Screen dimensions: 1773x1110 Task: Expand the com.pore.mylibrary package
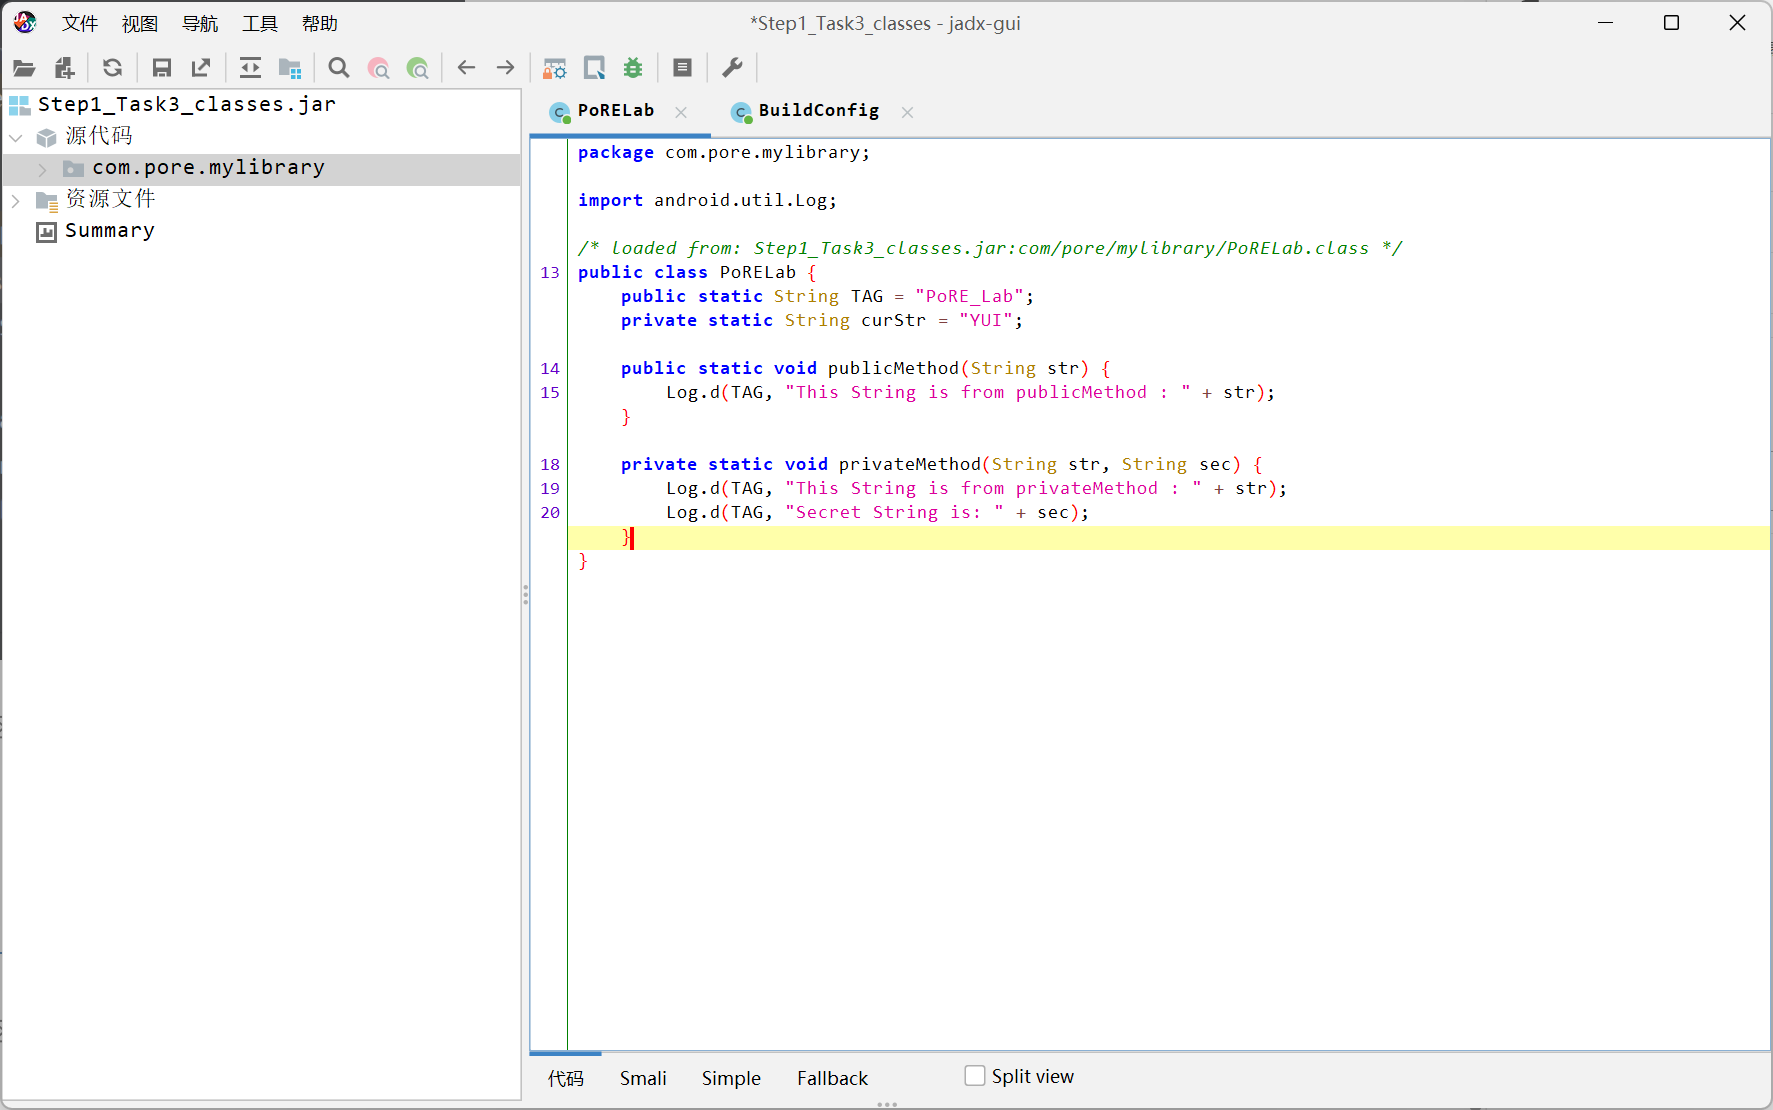tap(42, 168)
